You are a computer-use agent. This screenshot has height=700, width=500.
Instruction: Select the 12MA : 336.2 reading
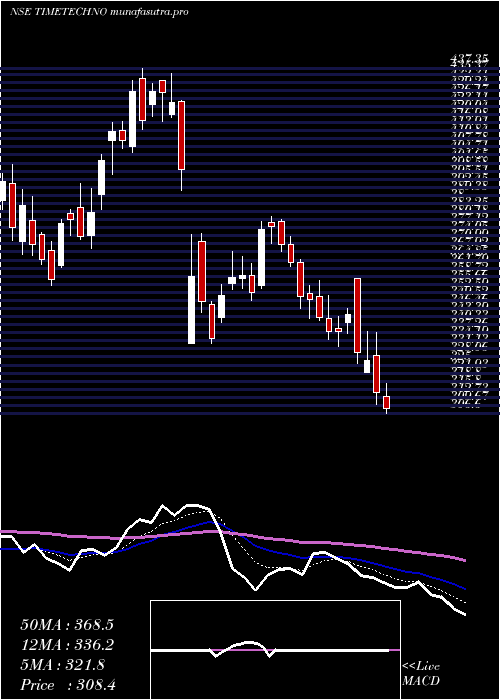pos(67,645)
